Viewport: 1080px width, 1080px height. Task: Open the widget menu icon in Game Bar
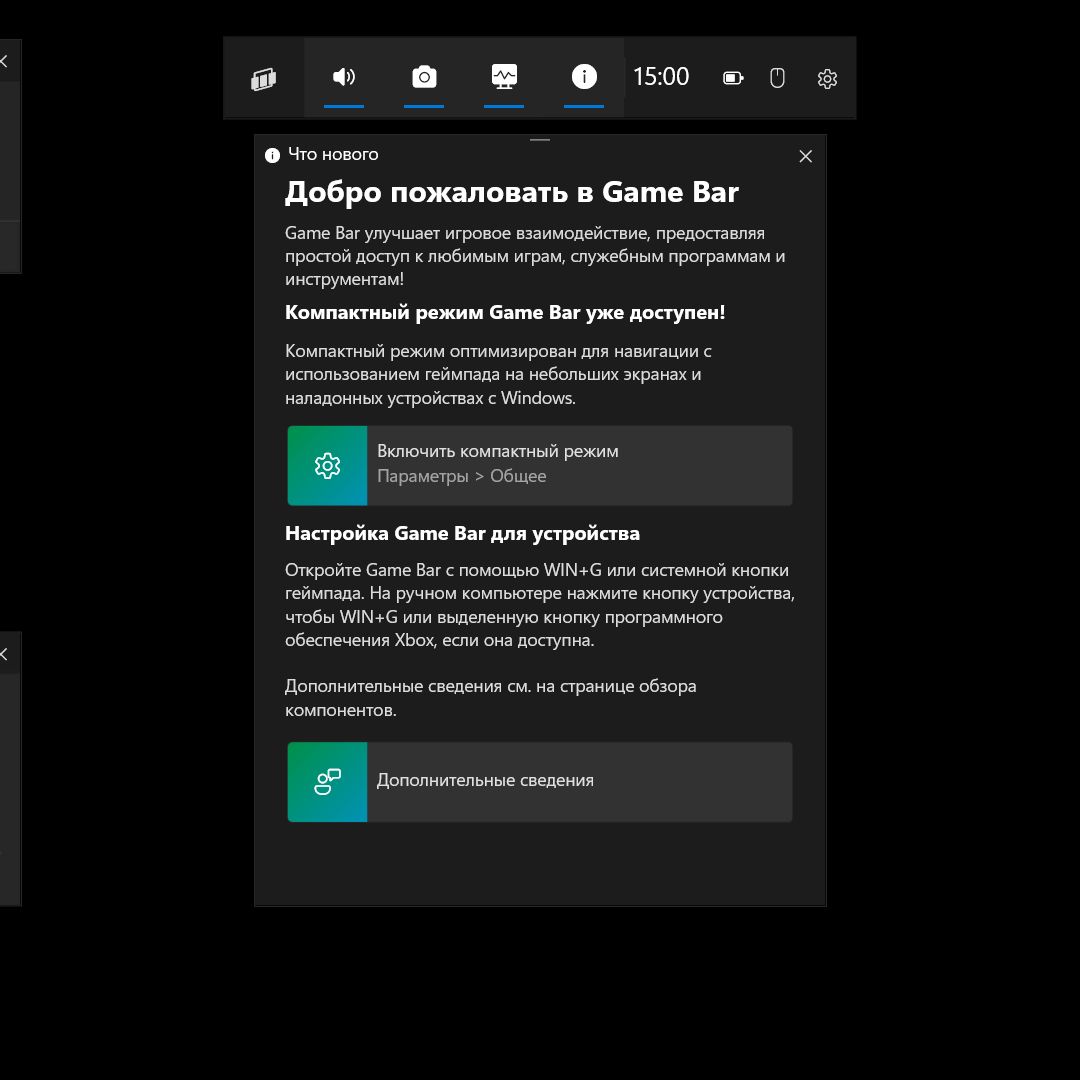(x=263, y=79)
